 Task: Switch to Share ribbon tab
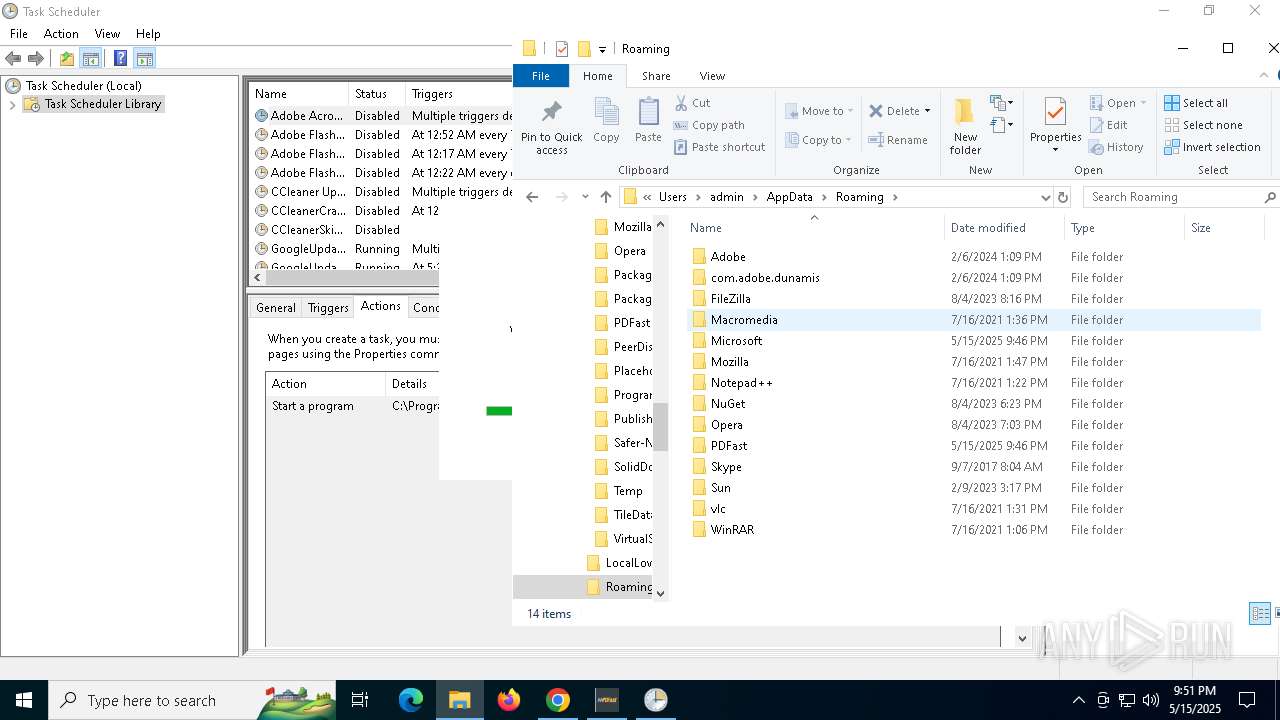coord(656,76)
